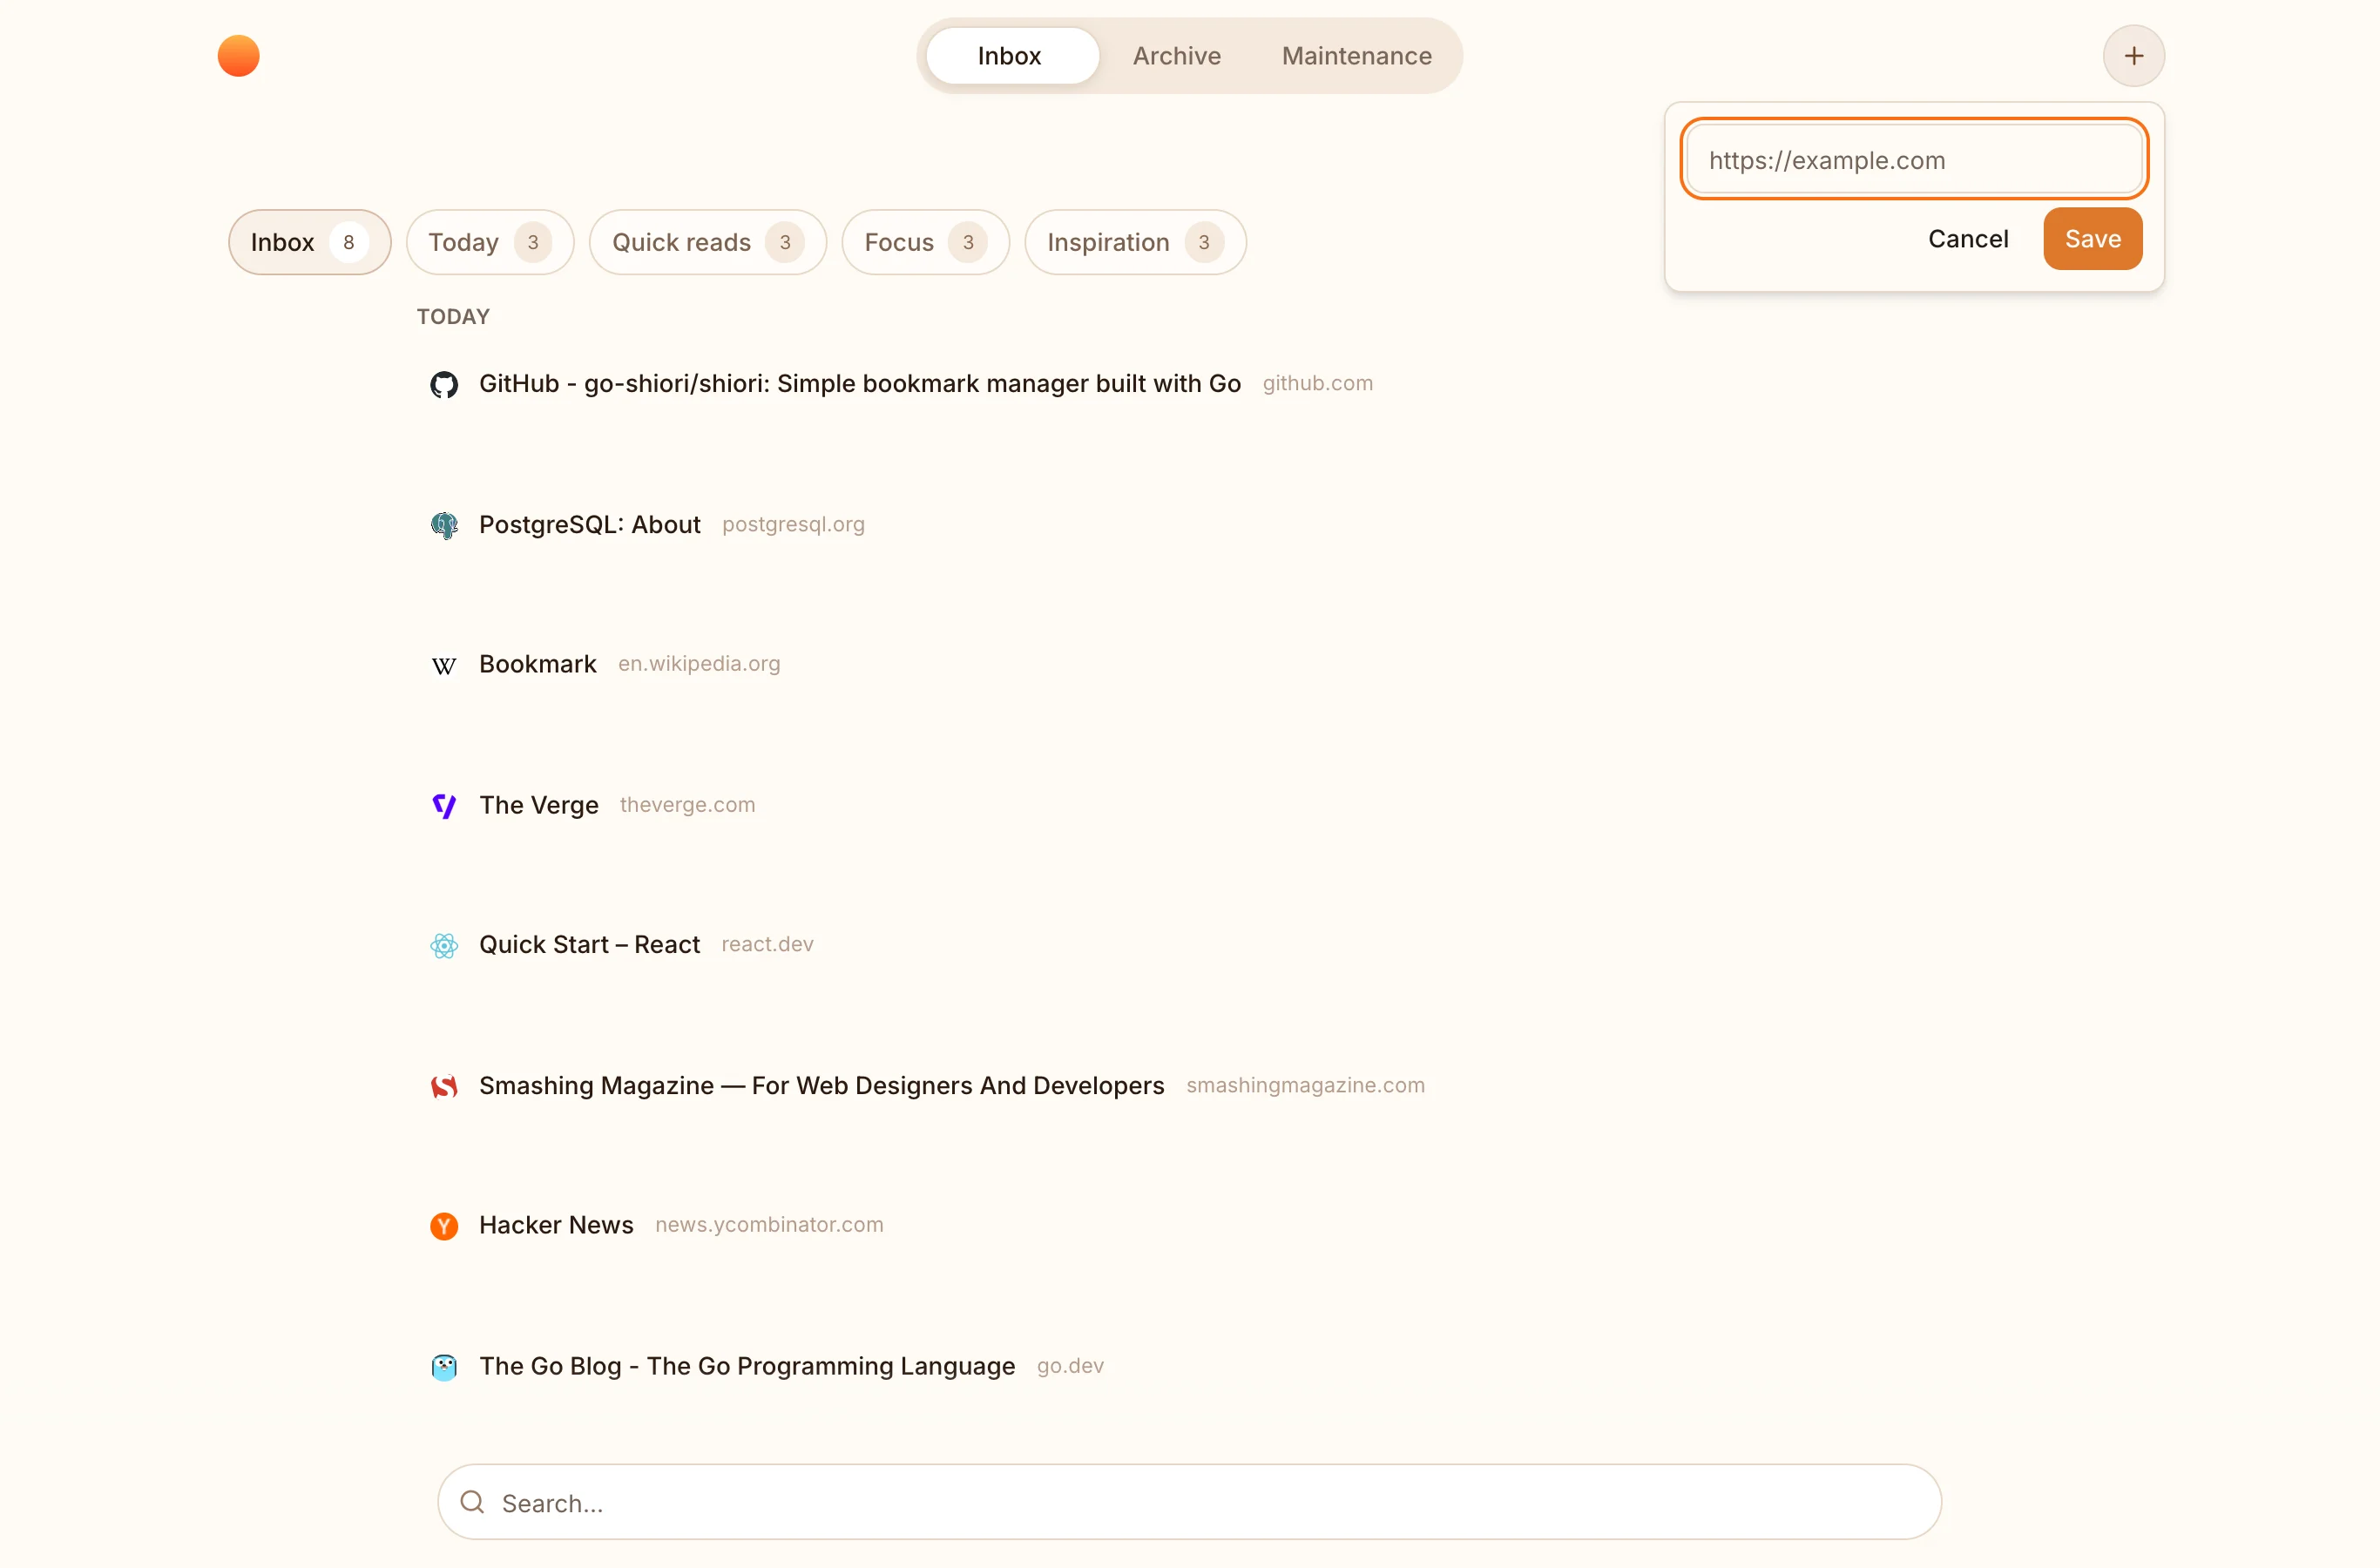Open the go-shiori/shiori GitHub bookmark
The image size is (2380, 1568).
[859, 384]
